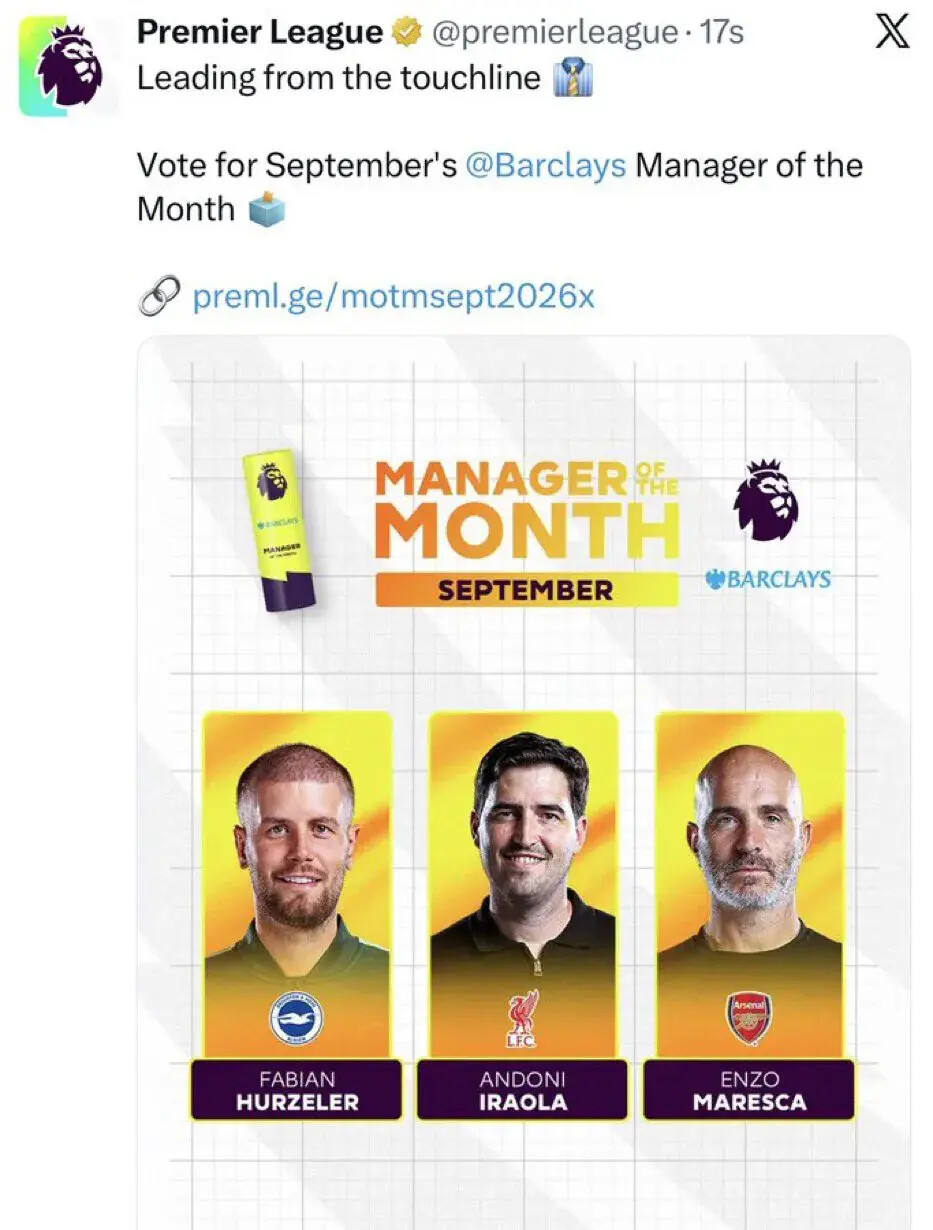Open the @premierleague handle
Screen dimensions: 933x1230
(554, 33)
